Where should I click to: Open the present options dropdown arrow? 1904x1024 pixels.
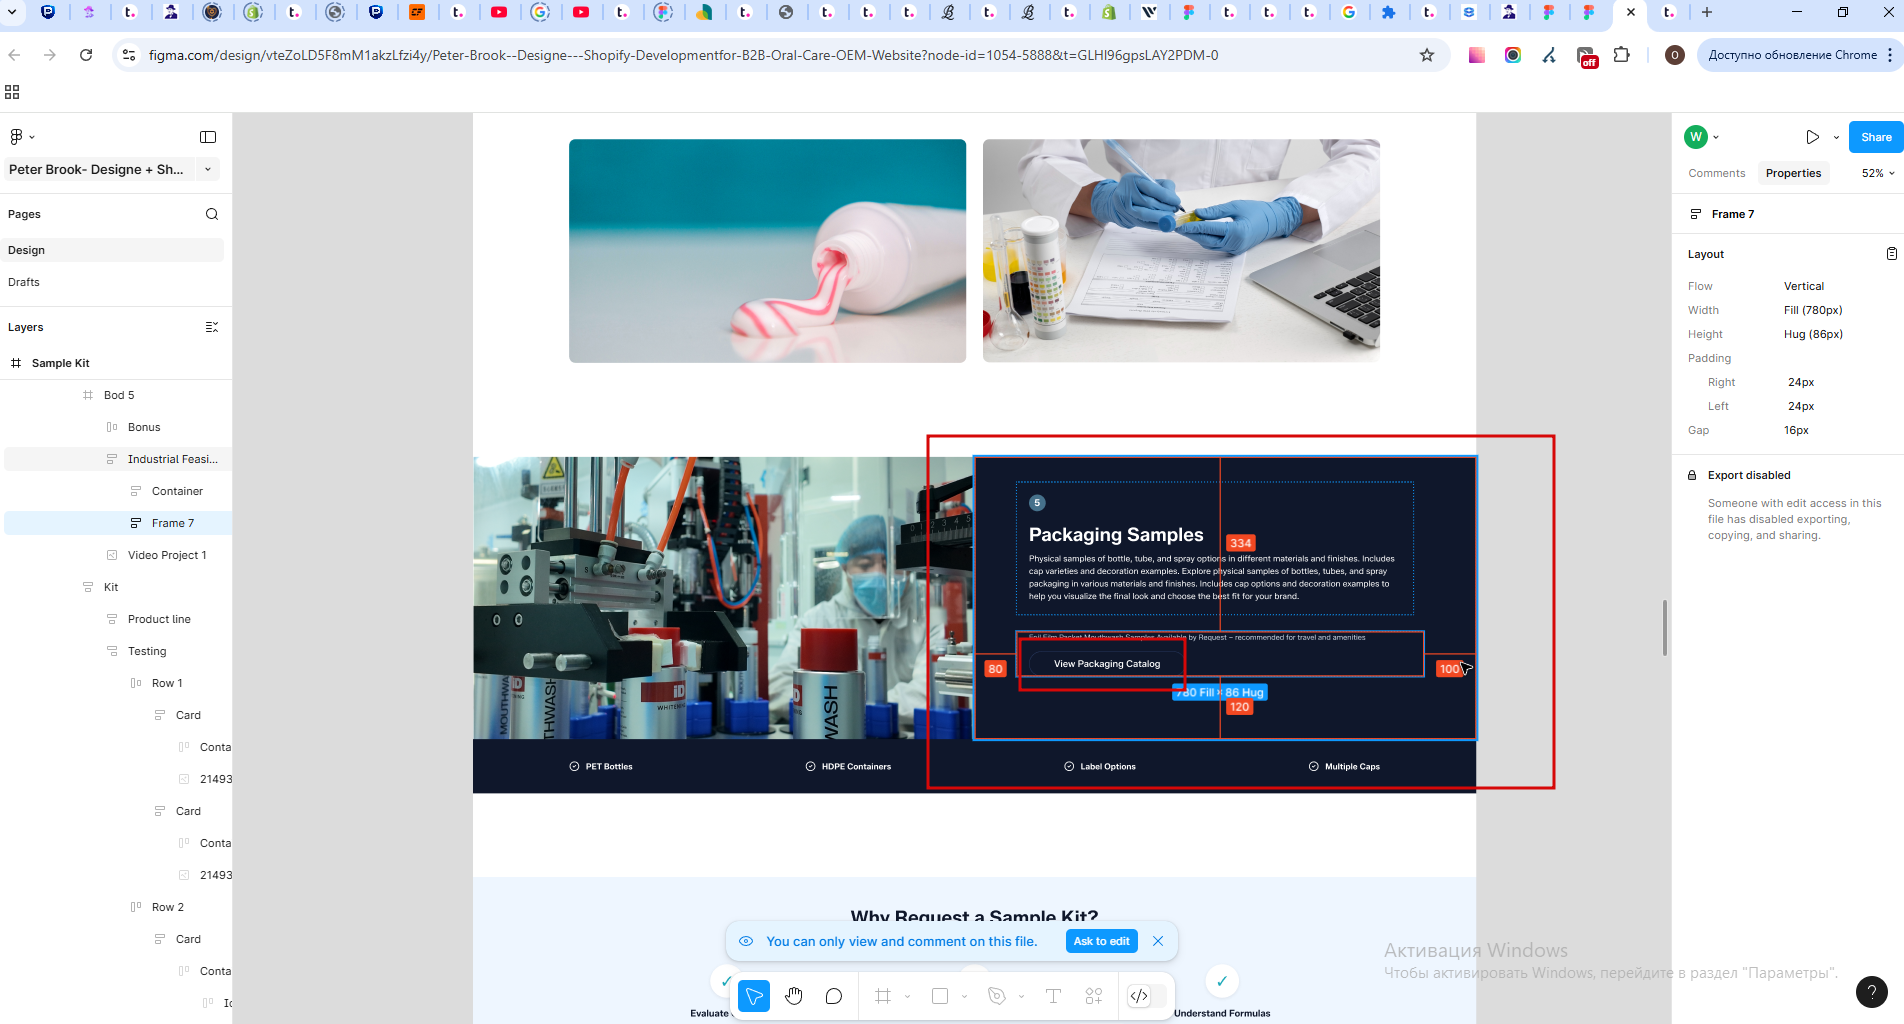click(x=1836, y=137)
